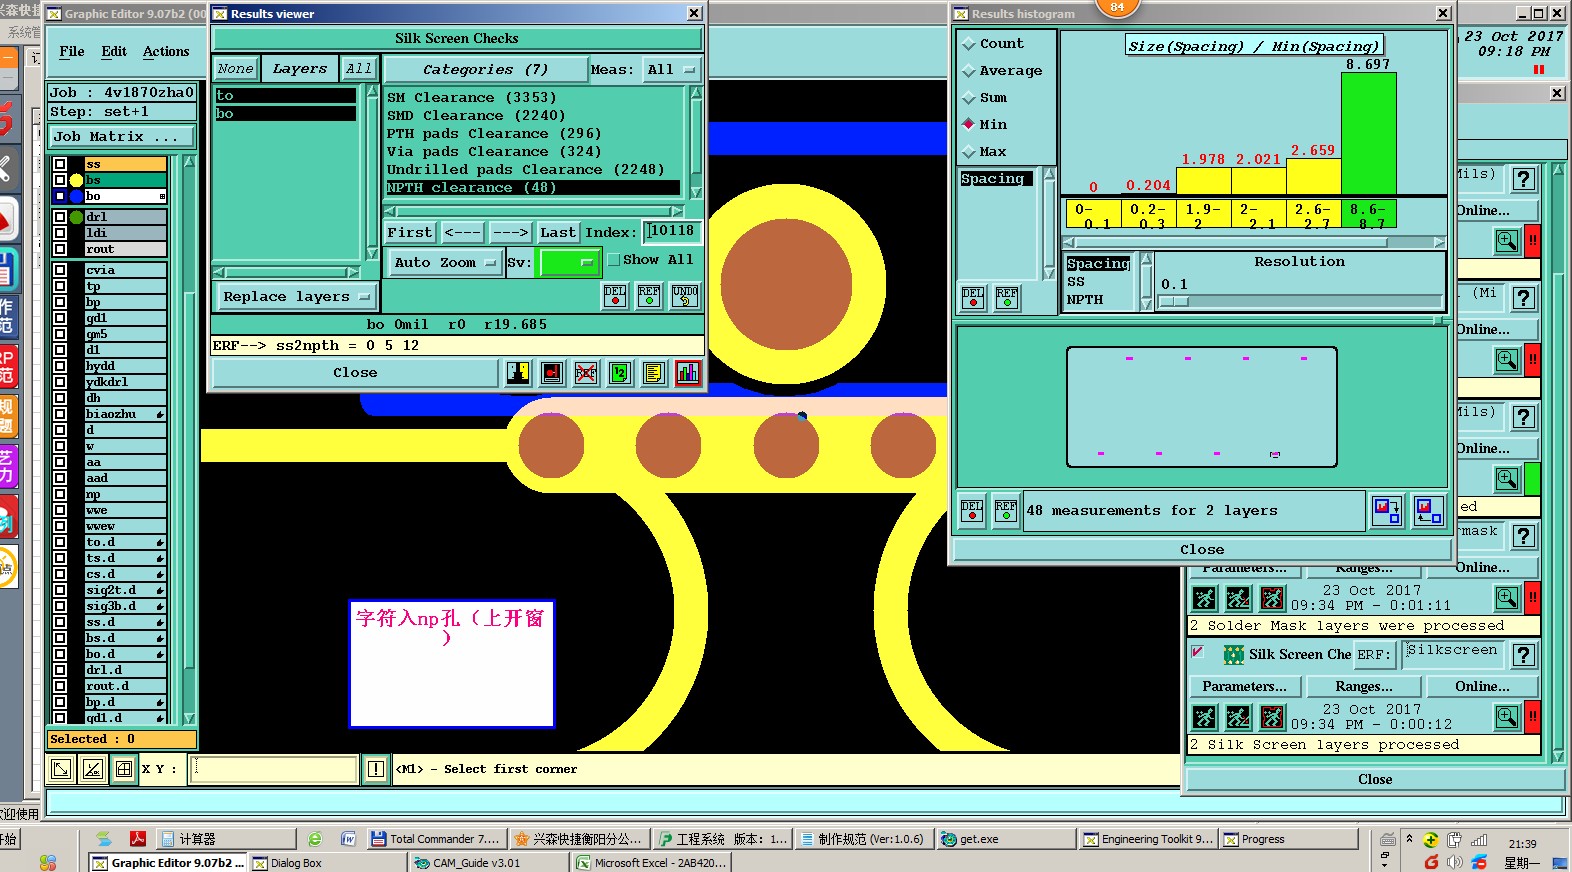Click the black-yellow silhouette icon in Results viewer
Viewport: 1572px width, 872px height.
(518, 373)
